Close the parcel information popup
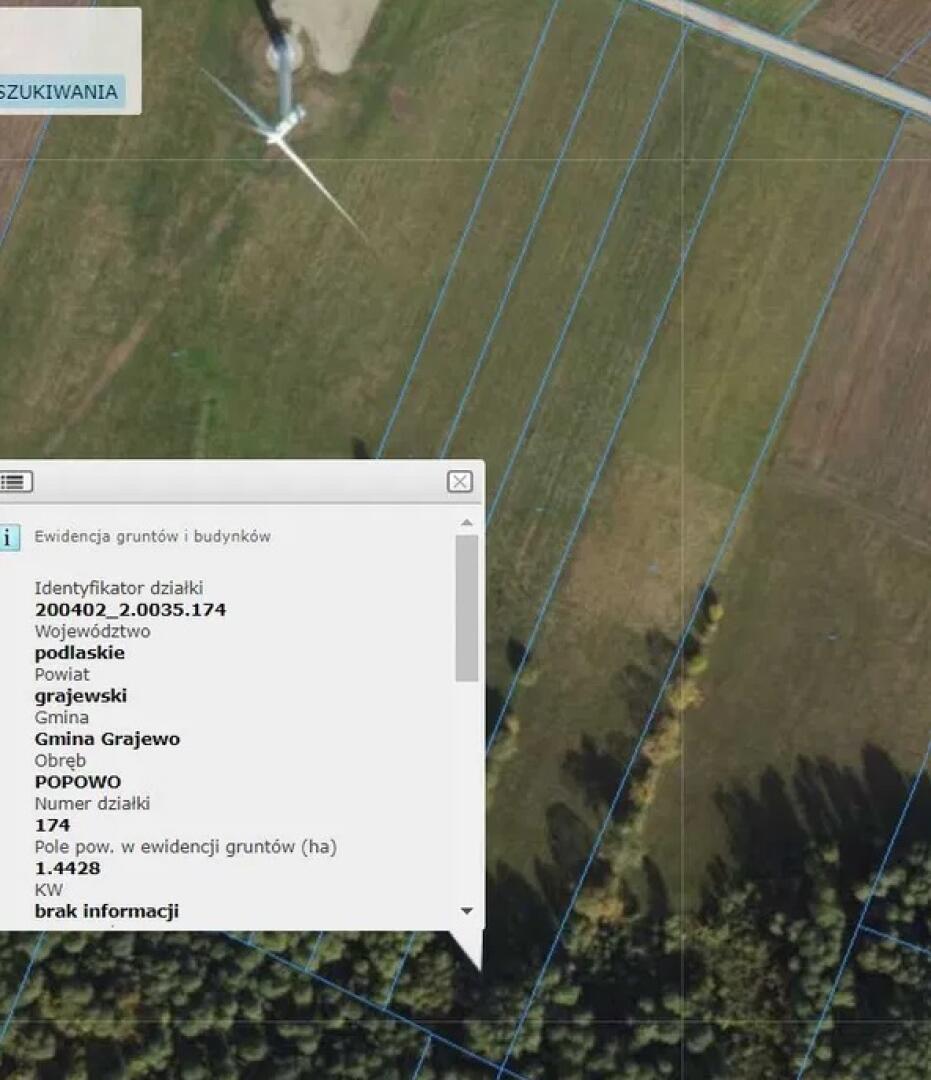The image size is (931, 1080). [459, 482]
